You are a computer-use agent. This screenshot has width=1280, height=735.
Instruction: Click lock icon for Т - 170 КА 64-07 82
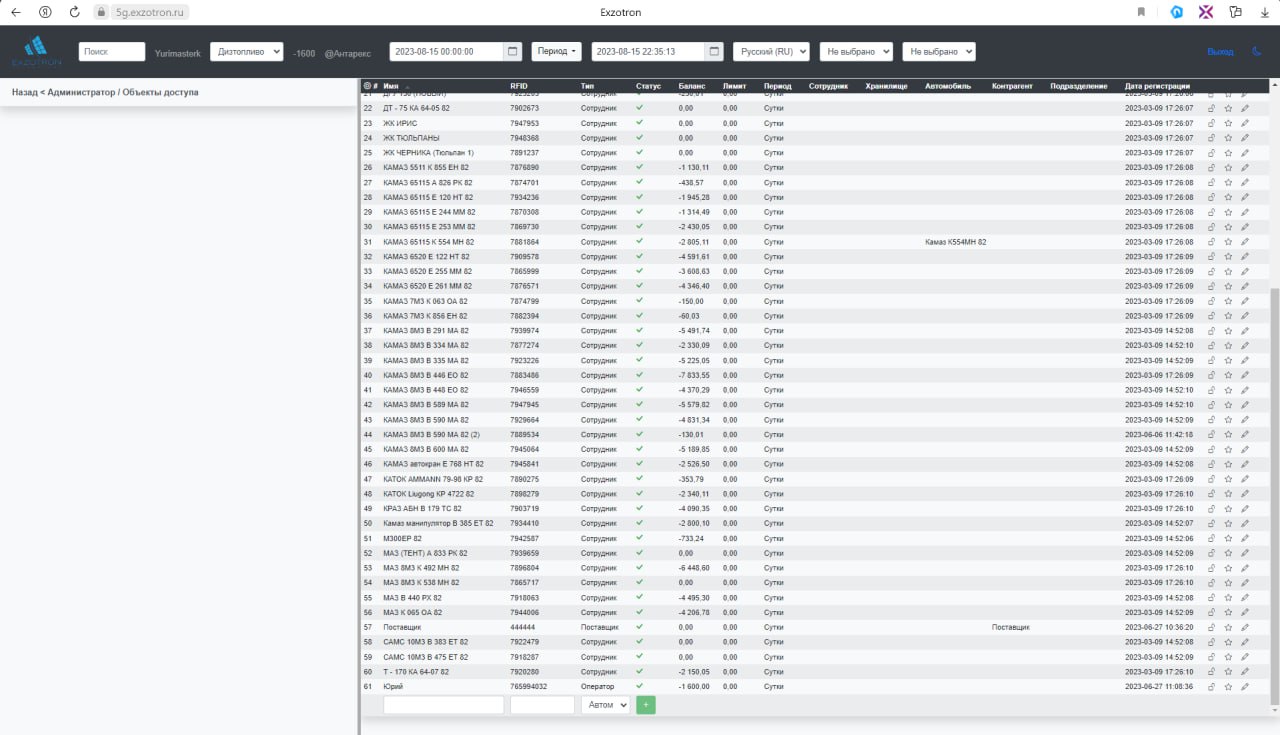pos(1211,672)
